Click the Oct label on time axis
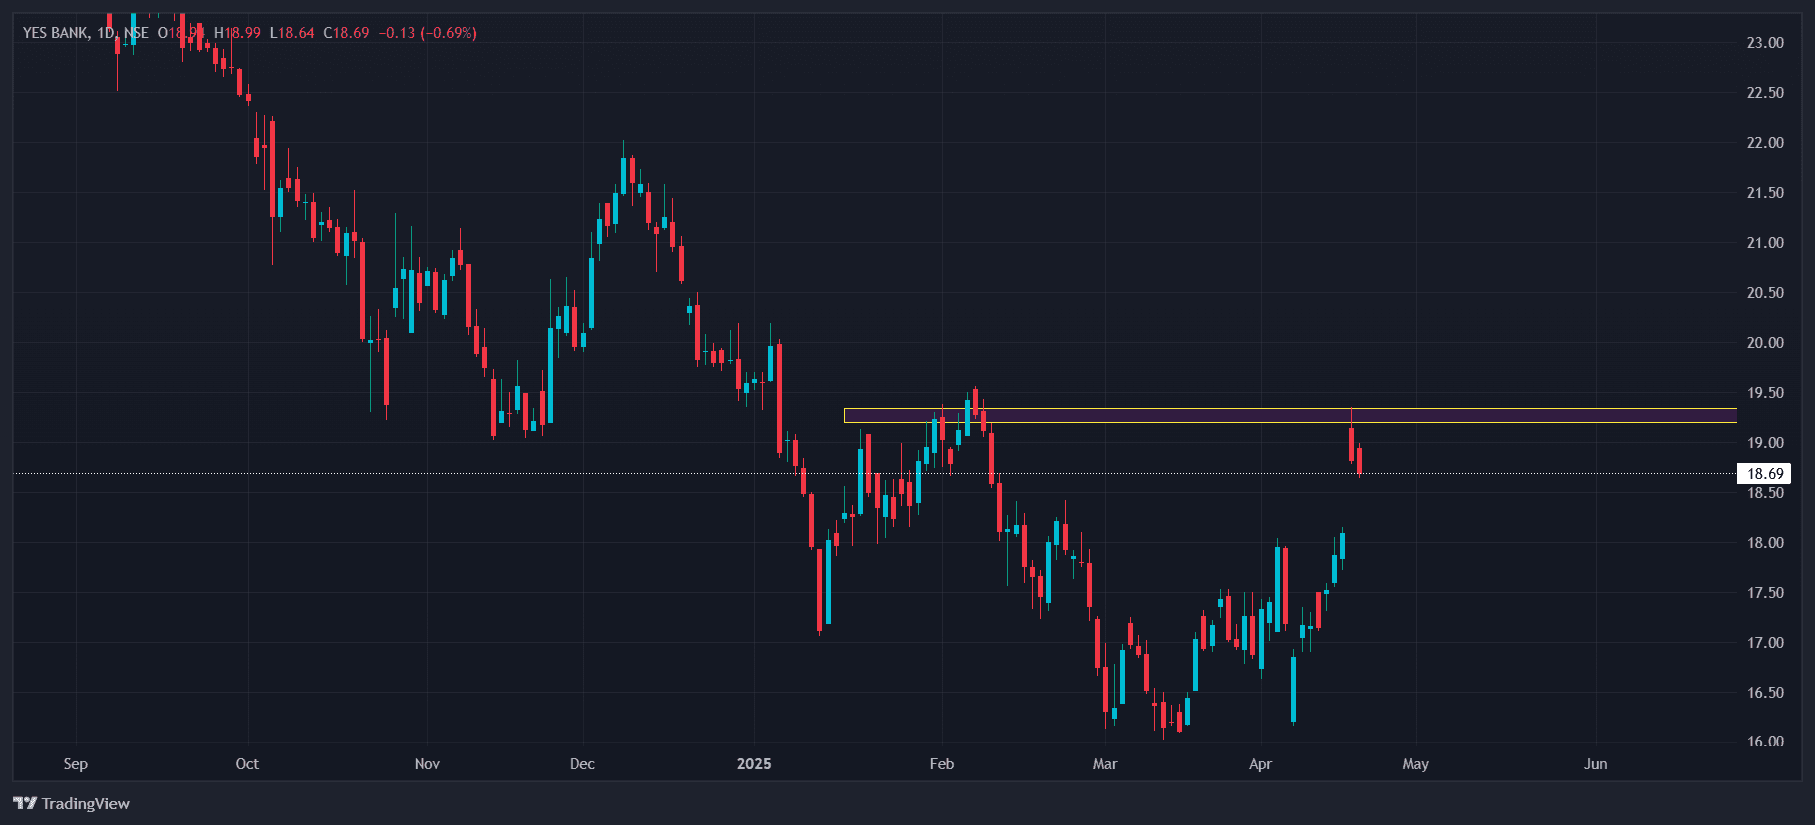1815x825 pixels. click(x=247, y=764)
